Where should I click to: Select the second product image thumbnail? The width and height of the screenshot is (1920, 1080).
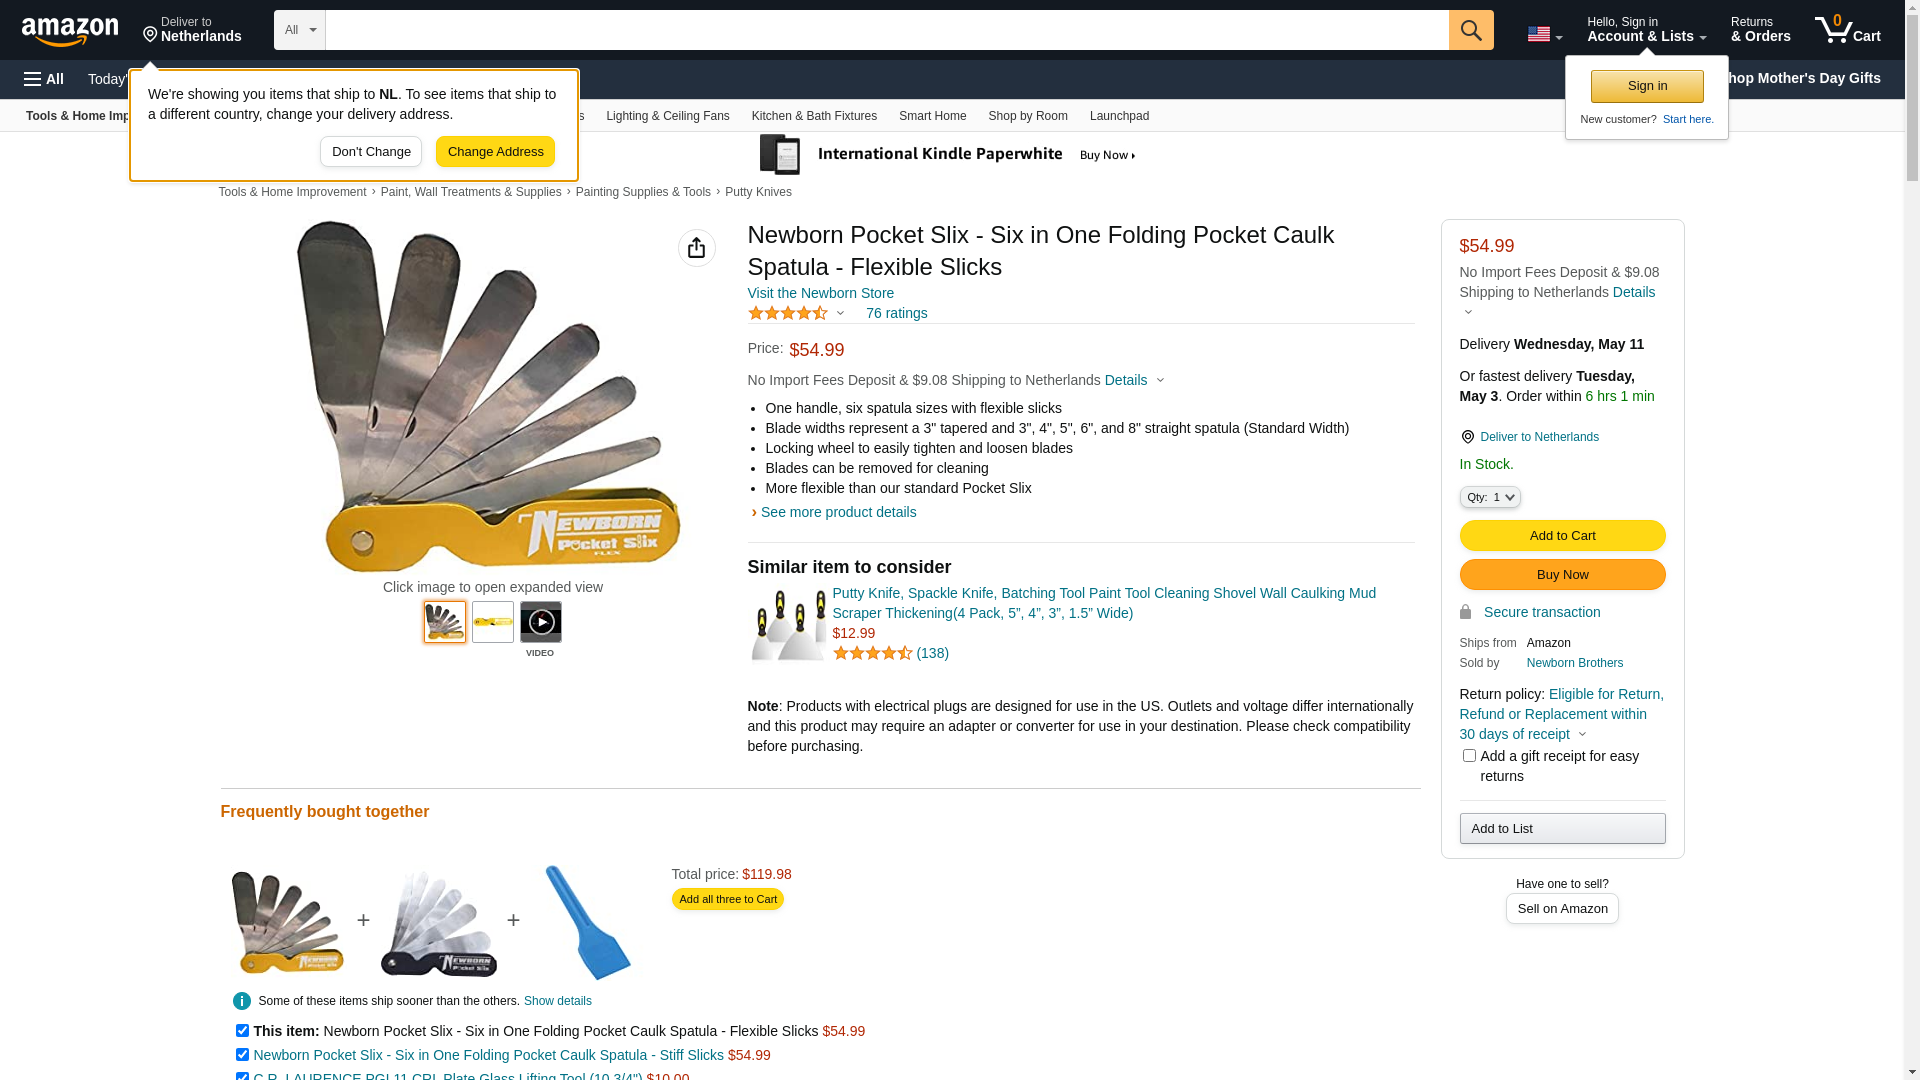(493, 622)
